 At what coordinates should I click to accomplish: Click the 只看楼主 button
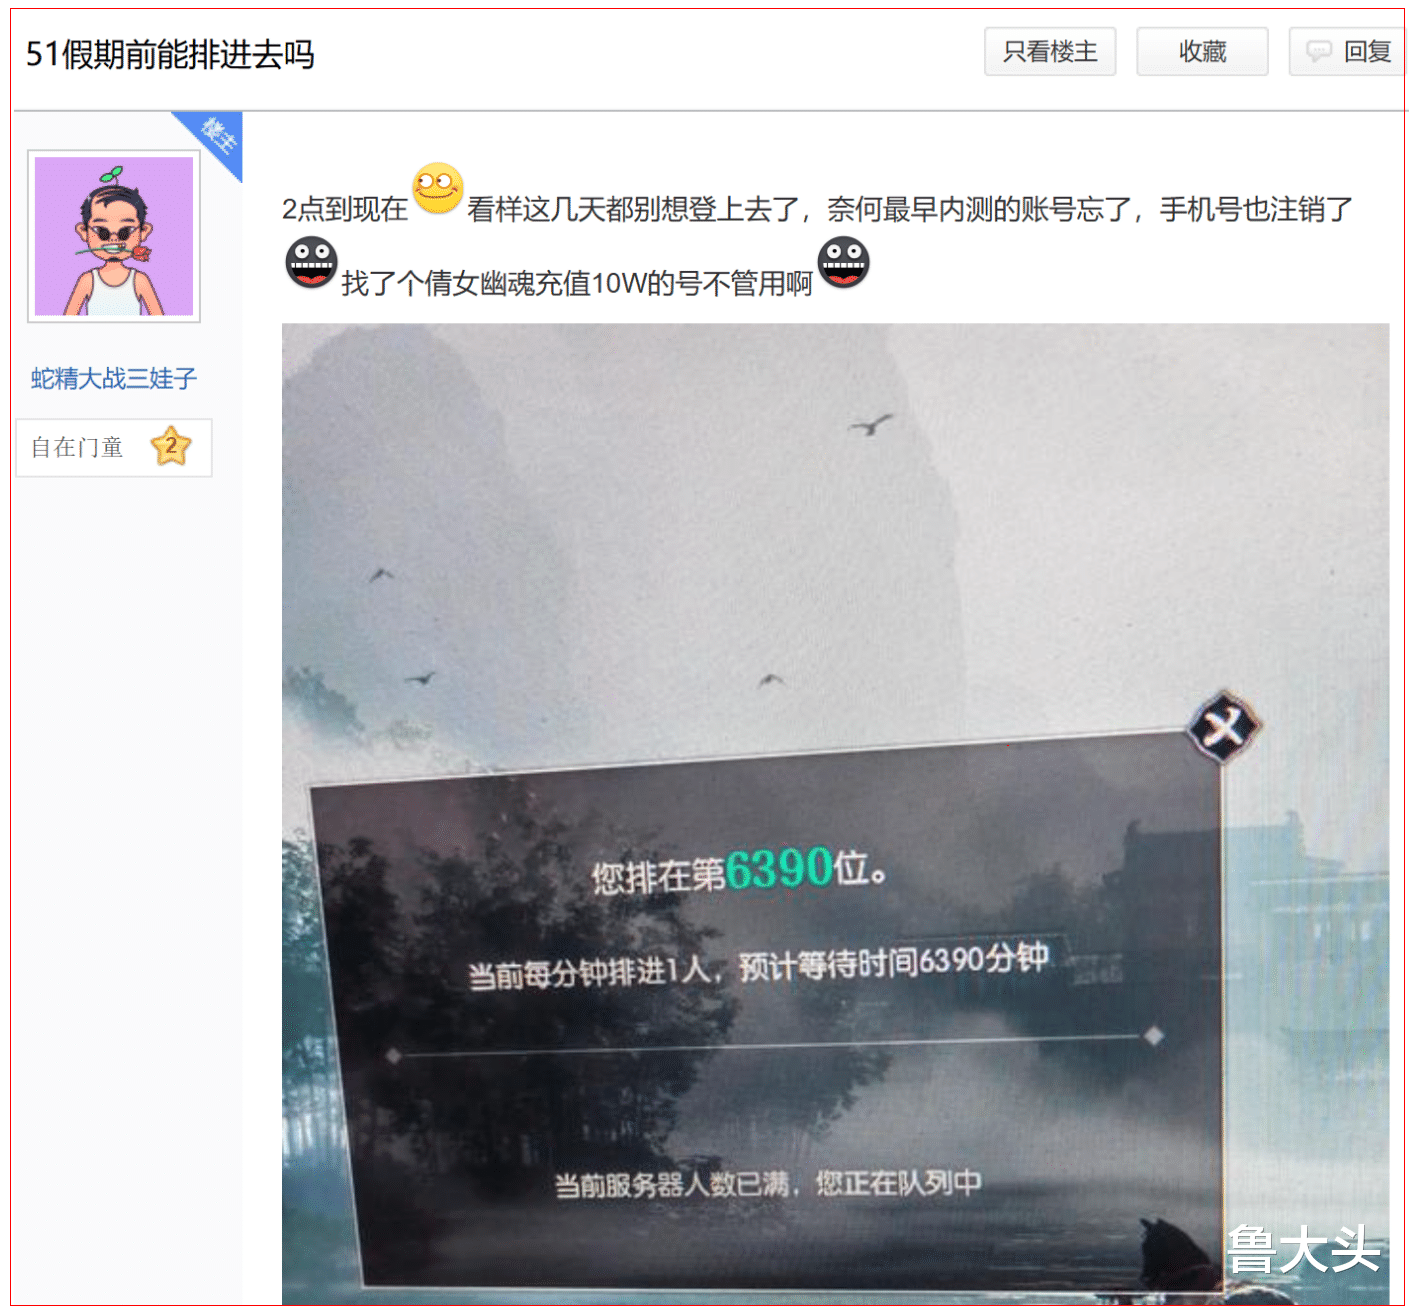coord(1050,52)
